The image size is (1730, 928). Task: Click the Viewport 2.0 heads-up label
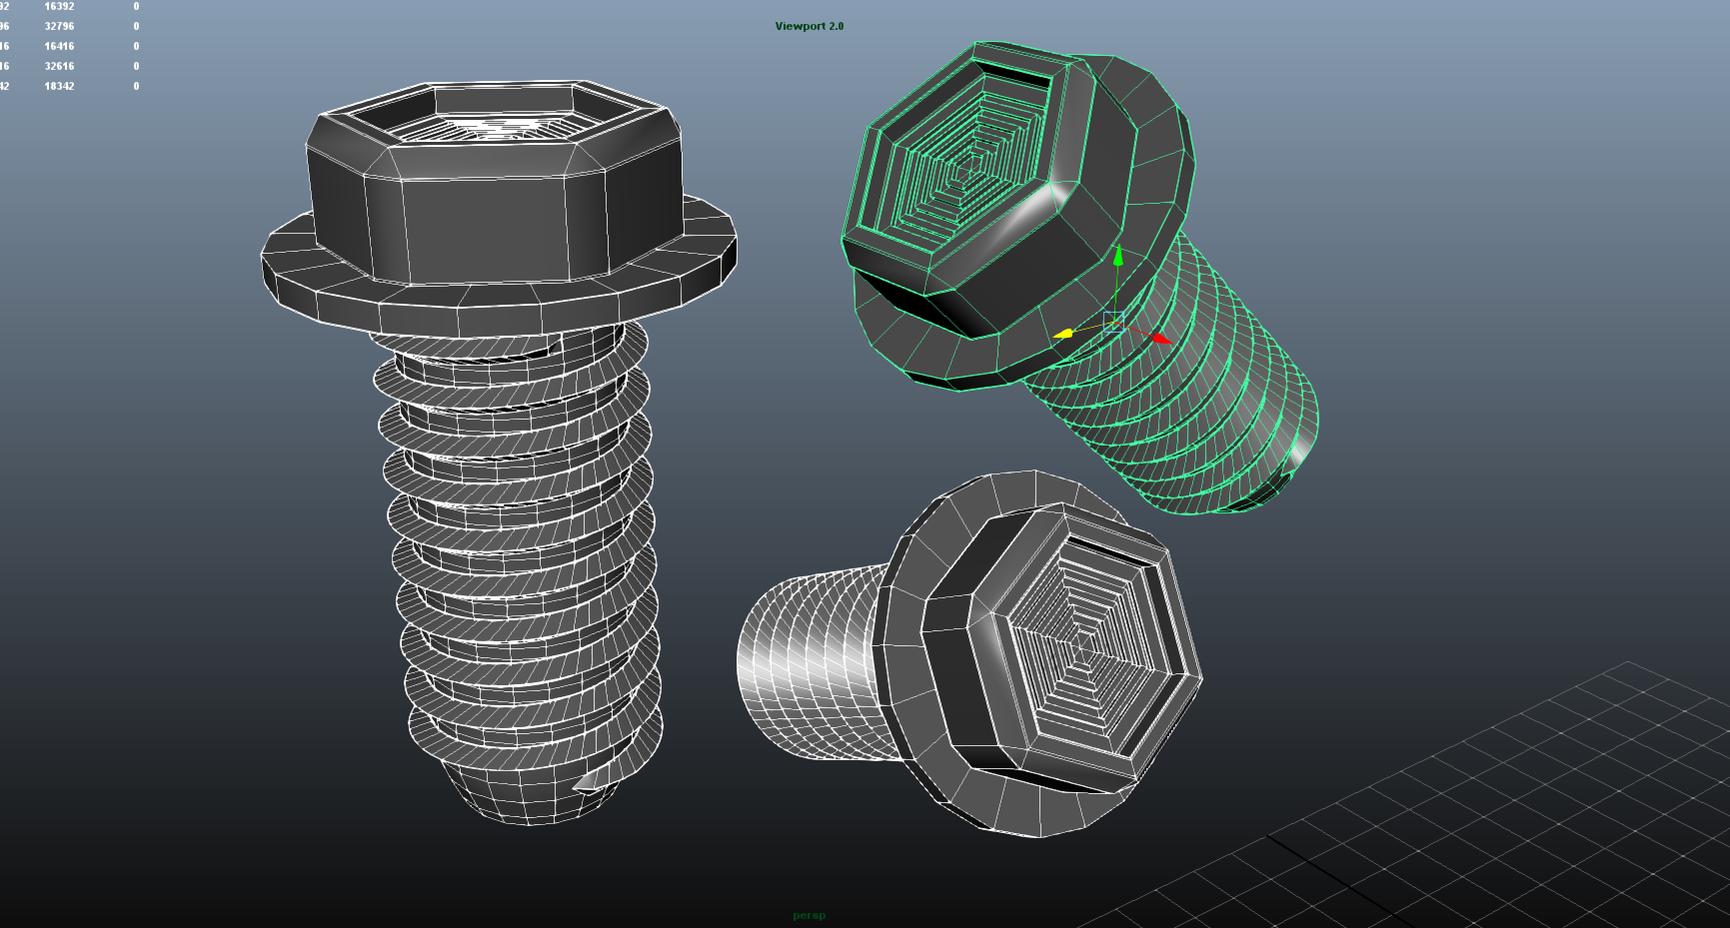809,26
